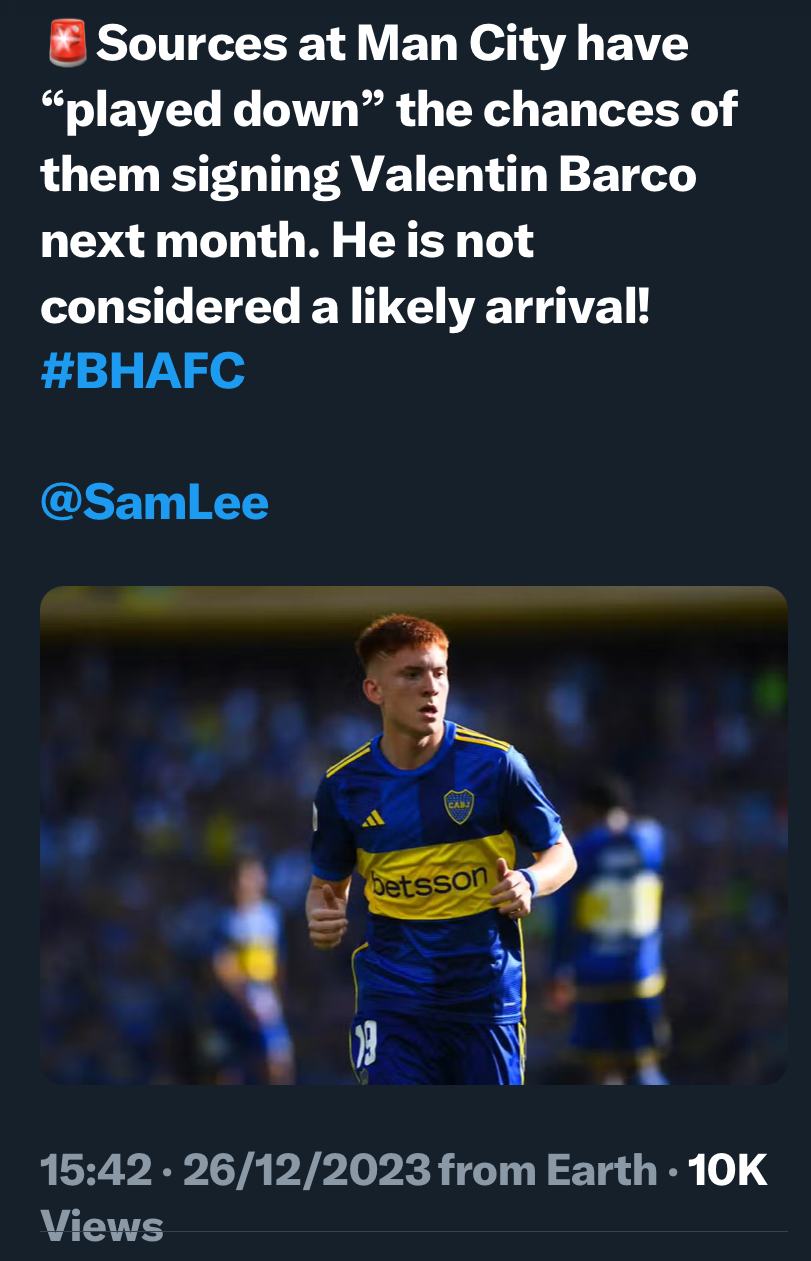This screenshot has height=1261, width=811.
Task: Click the 15:42 timestamp
Action: tap(97, 1170)
